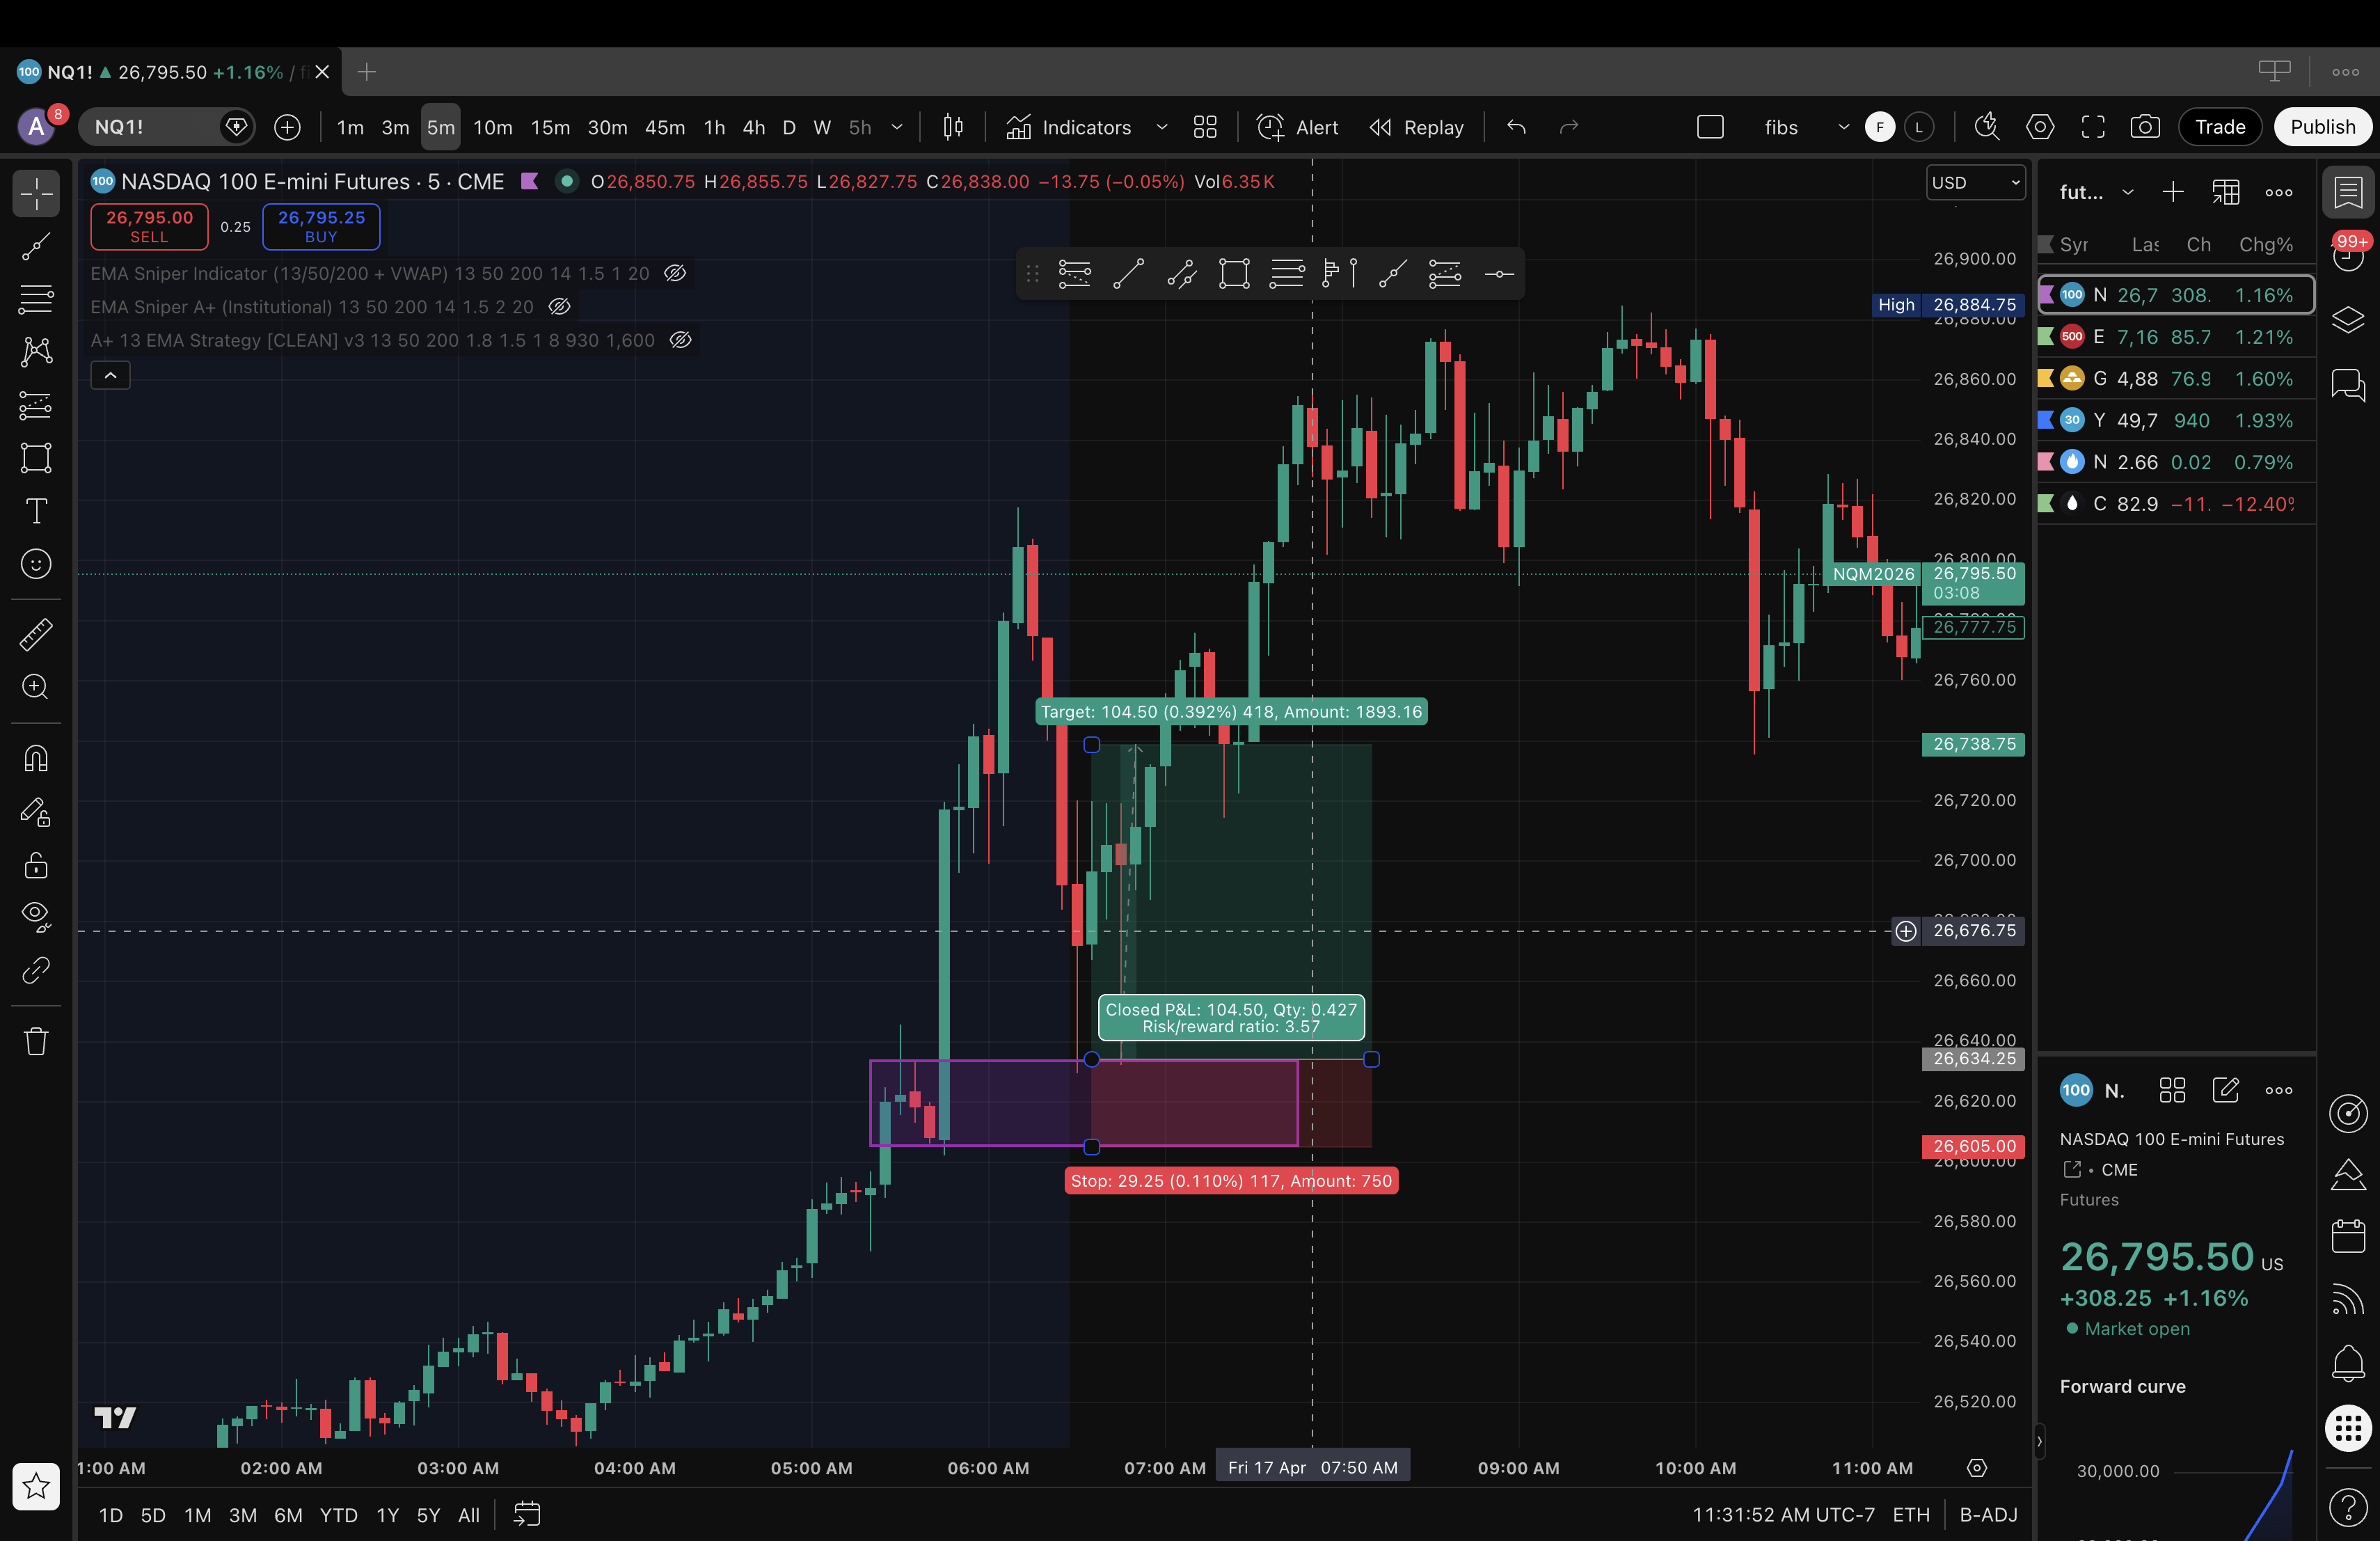The width and height of the screenshot is (2380, 1541).
Task: Click the Measure ruler tool
Action: [36, 634]
